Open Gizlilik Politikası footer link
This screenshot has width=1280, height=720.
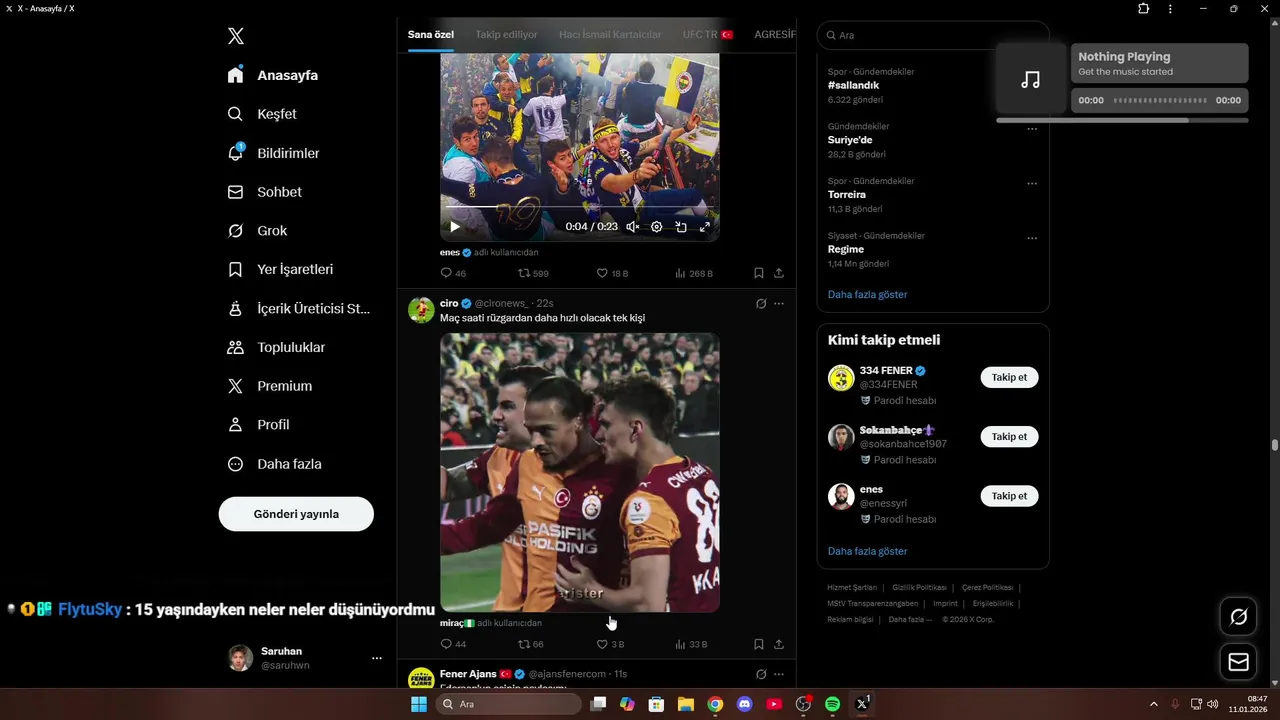[x=919, y=588]
